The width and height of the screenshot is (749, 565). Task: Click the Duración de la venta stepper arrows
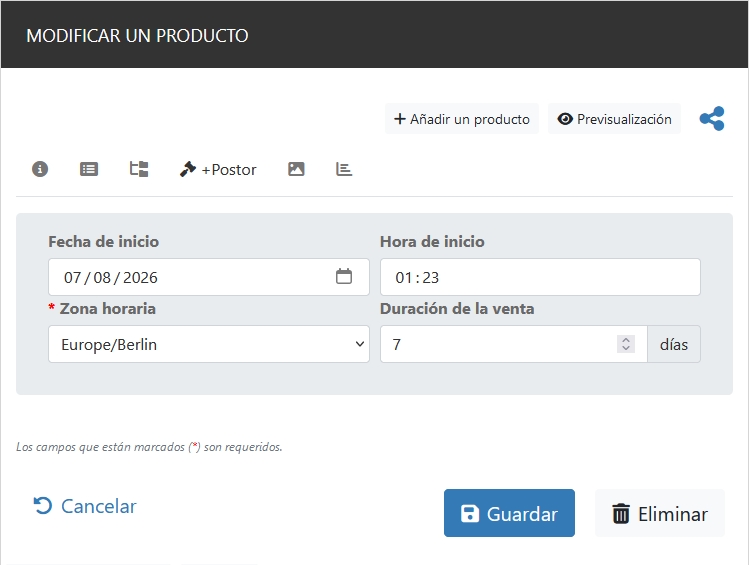click(x=626, y=344)
